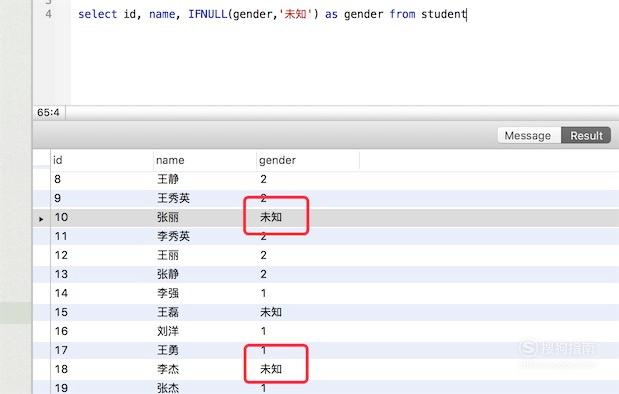Click the cursor position 65:4 status indicator
619x394 pixels.
point(48,113)
